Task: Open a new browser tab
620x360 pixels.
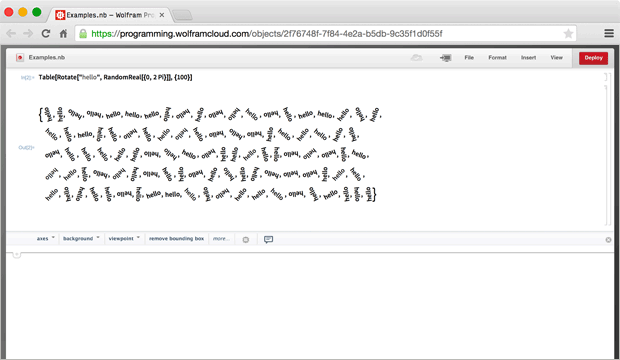Action: click(x=182, y=15)
